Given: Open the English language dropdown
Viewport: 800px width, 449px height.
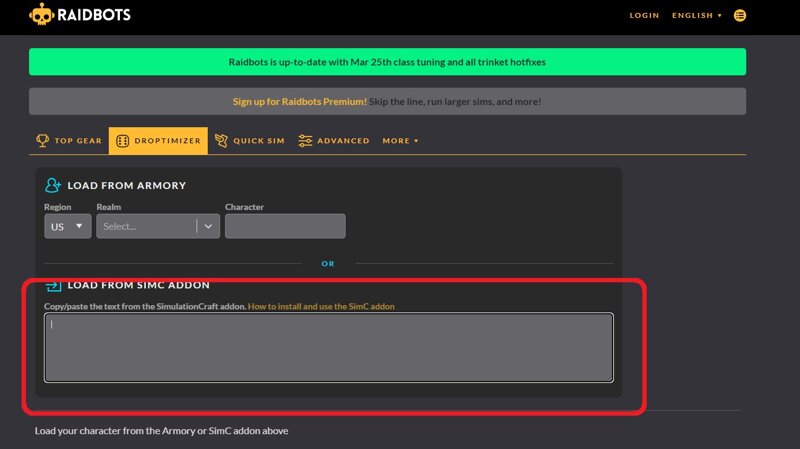Looking at the screenshot, I should tap(696, 15).
